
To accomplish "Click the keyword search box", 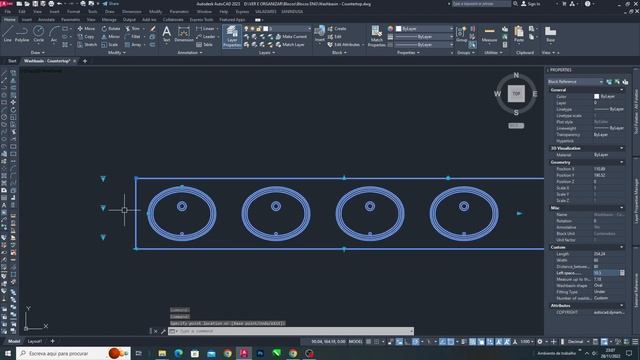I will pyautogui.click(x=481, y=4).
